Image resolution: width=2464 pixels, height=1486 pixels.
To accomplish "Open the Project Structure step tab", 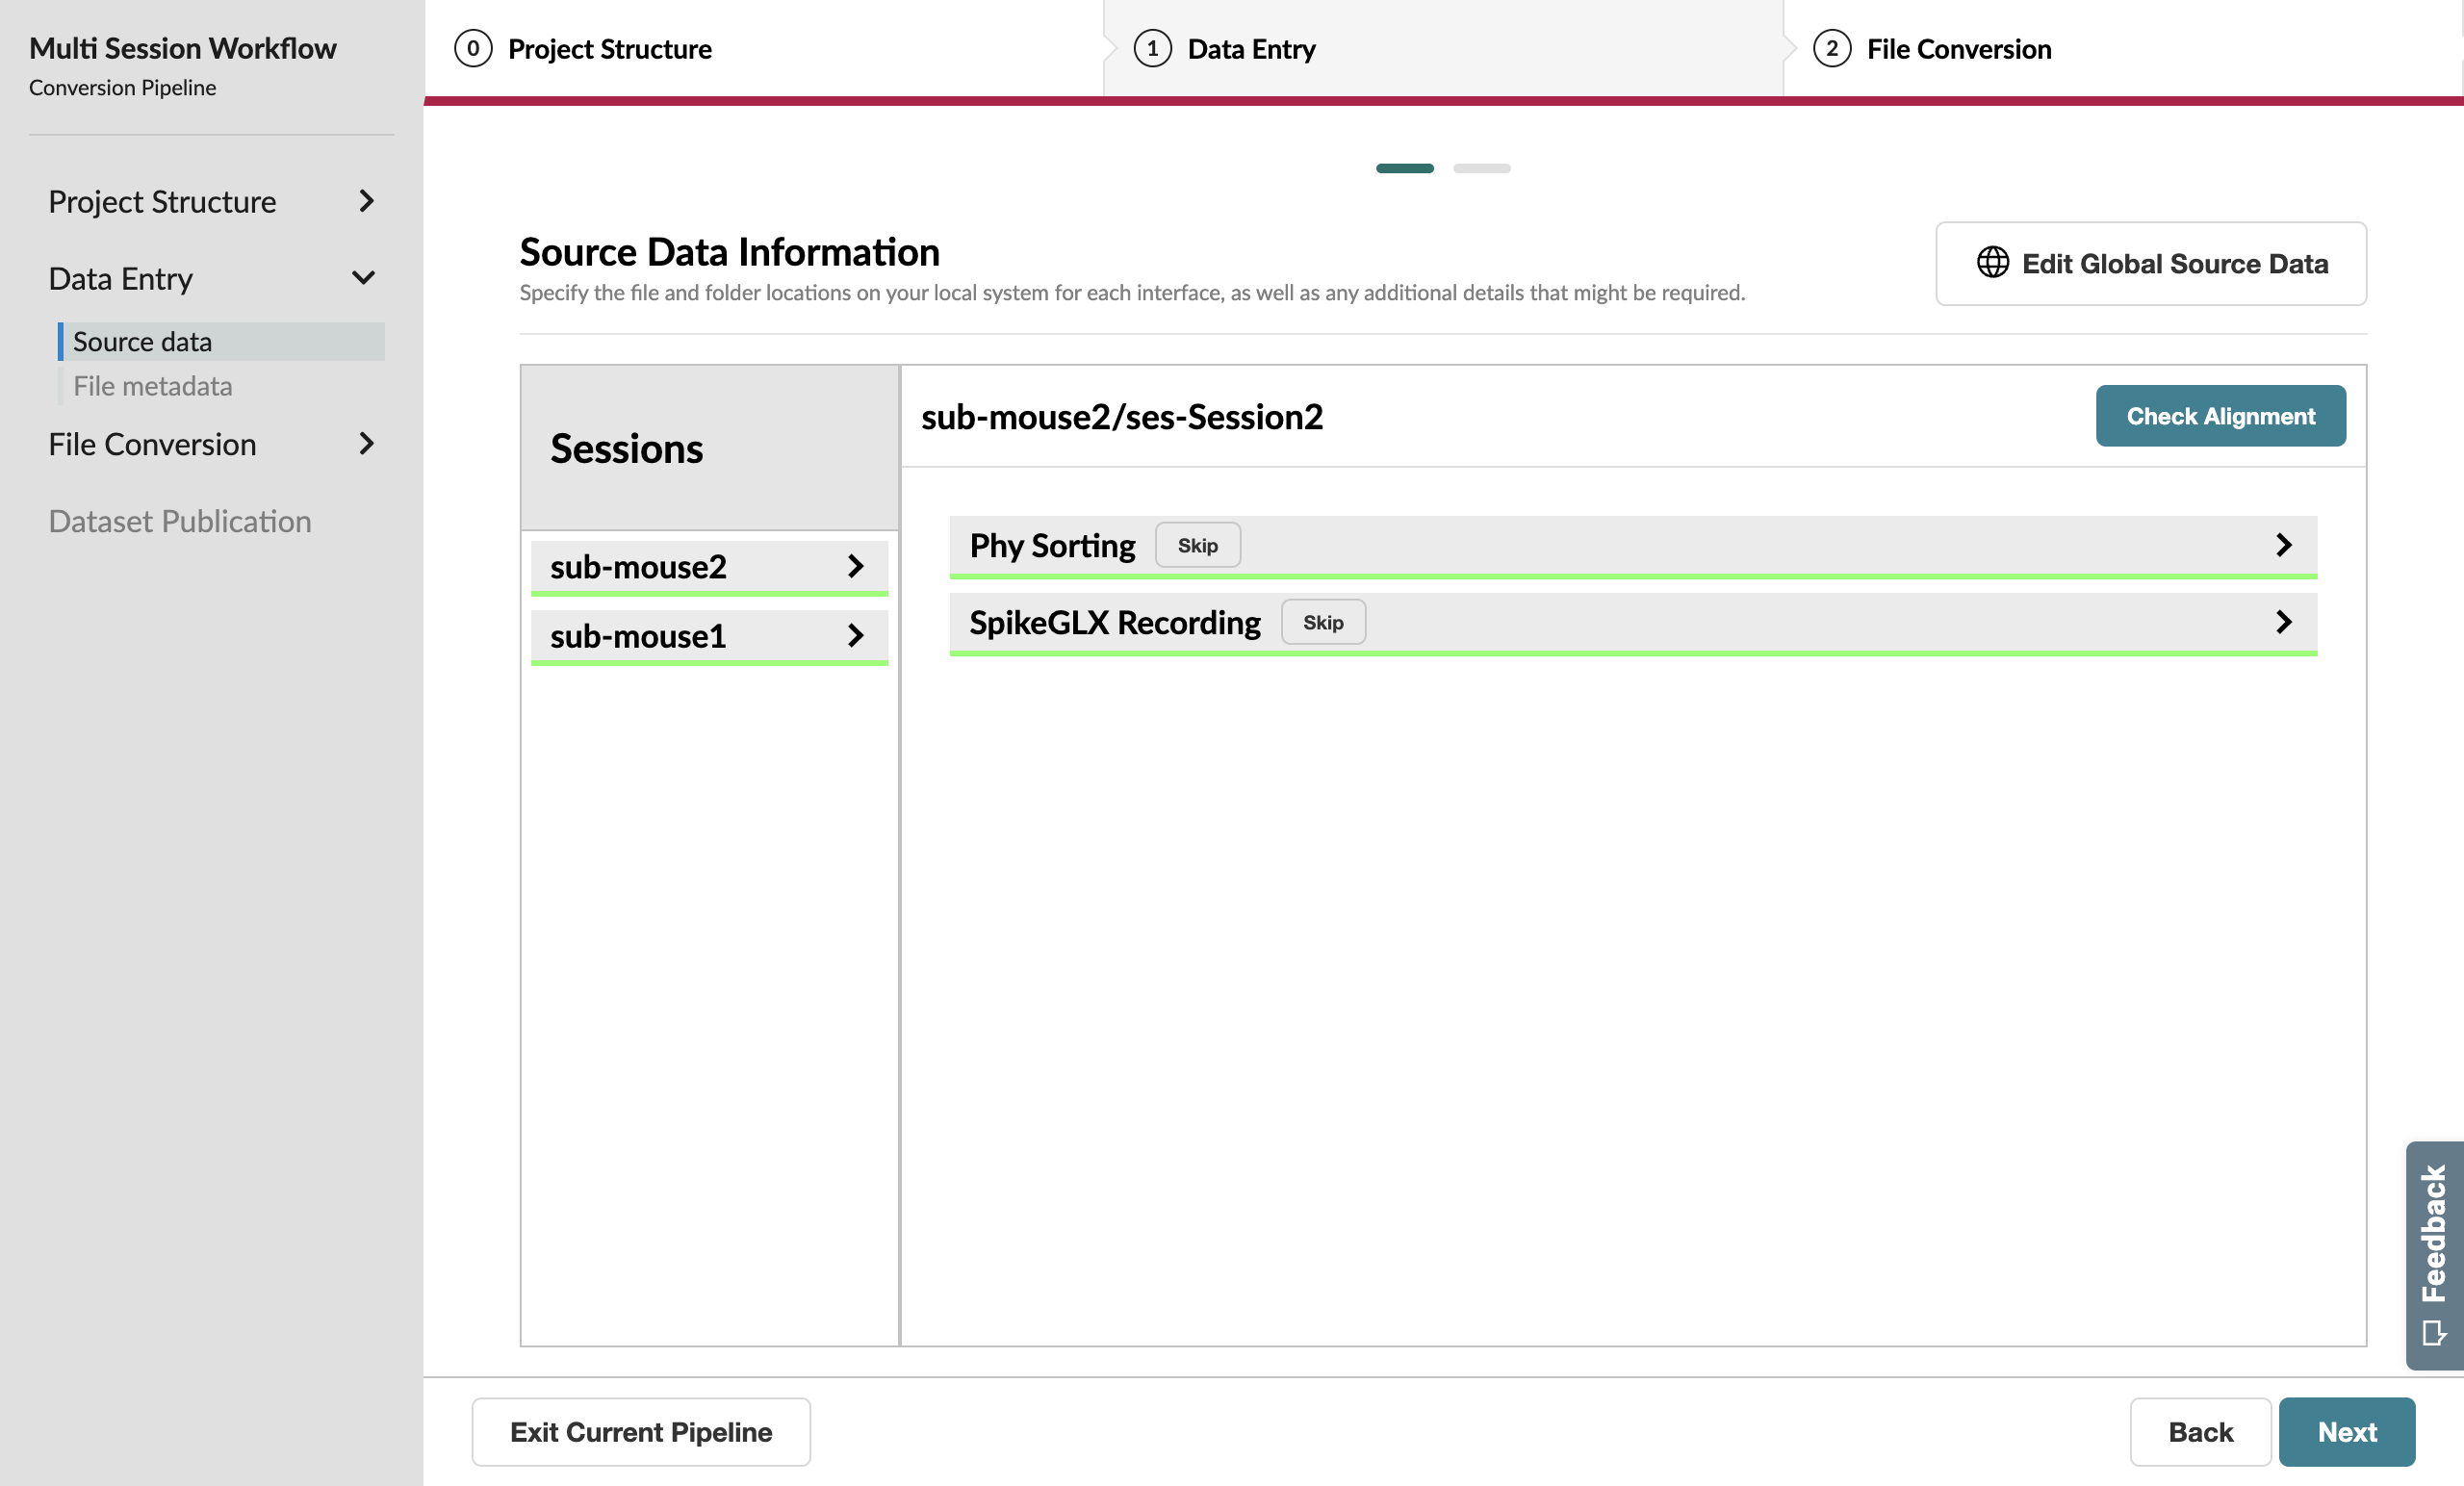I will tap(764, 48).
